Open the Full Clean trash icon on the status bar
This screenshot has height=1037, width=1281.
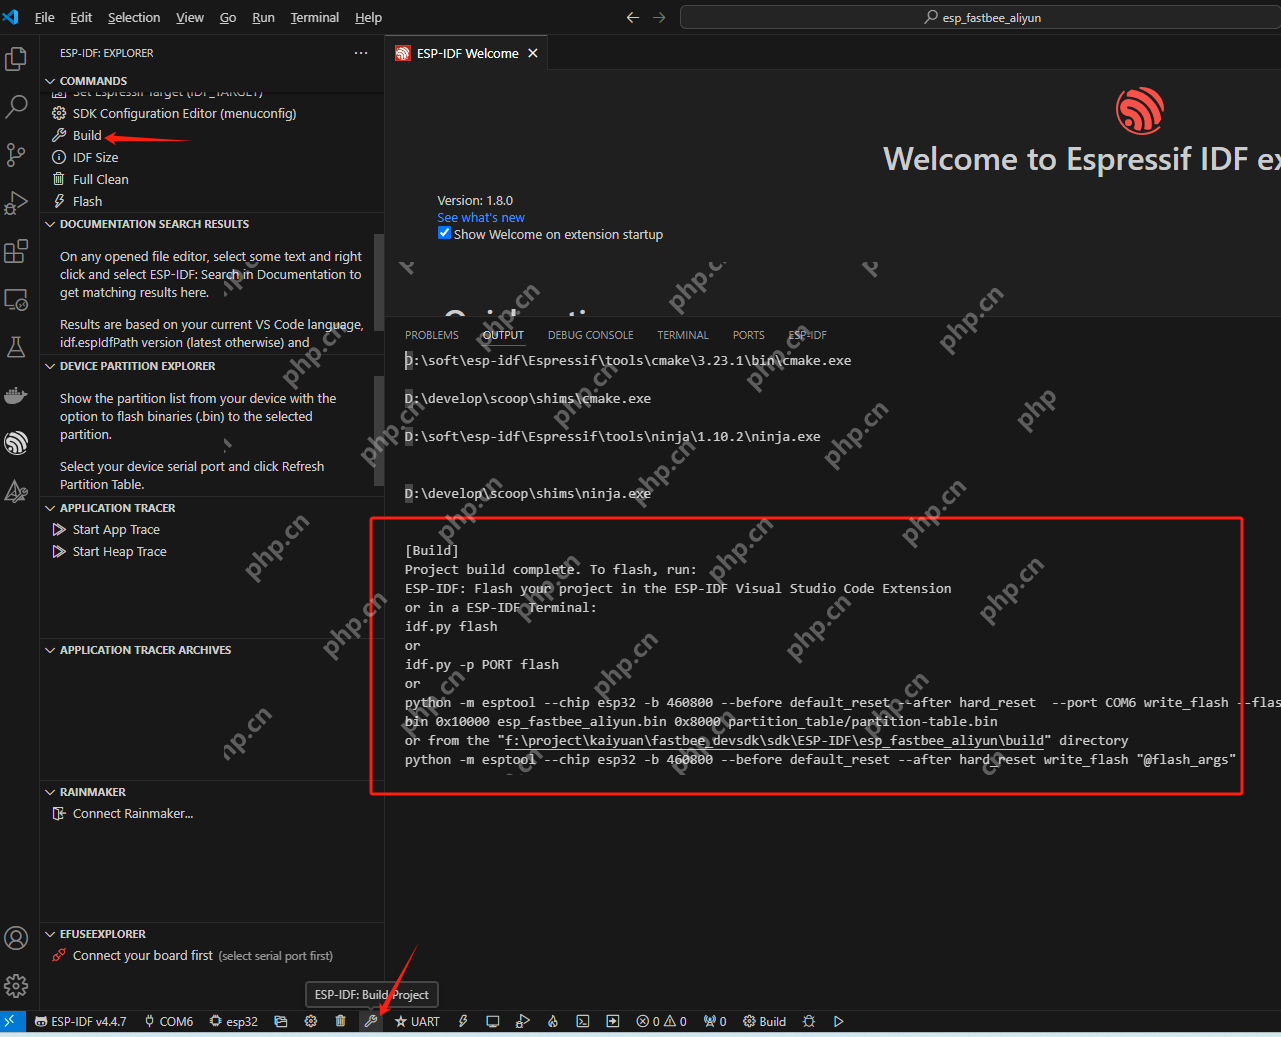340,1021
